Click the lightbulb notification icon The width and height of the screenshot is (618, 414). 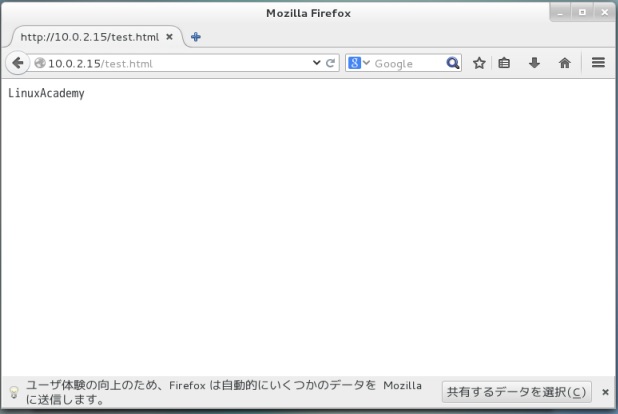[x=14, y=392]
